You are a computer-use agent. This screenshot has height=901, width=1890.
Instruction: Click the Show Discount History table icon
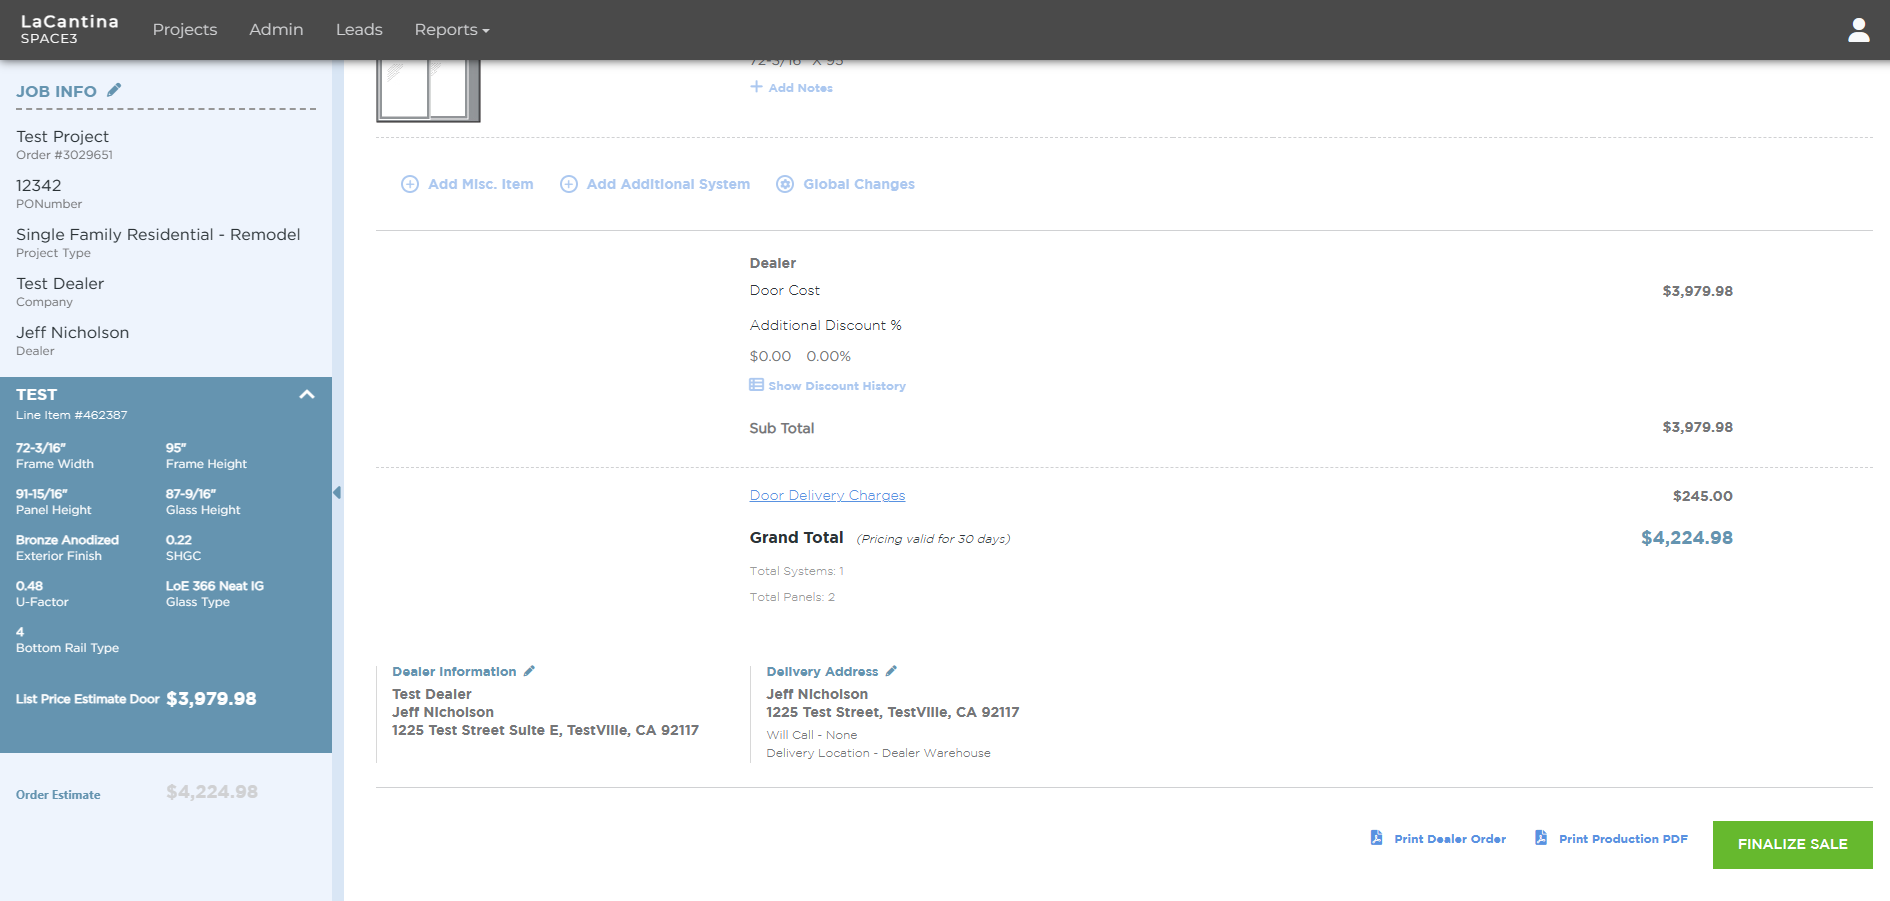click(756, 385)
